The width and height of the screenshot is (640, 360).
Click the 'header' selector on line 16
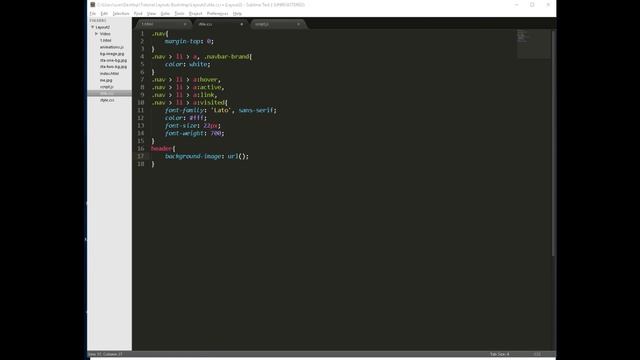161,149
